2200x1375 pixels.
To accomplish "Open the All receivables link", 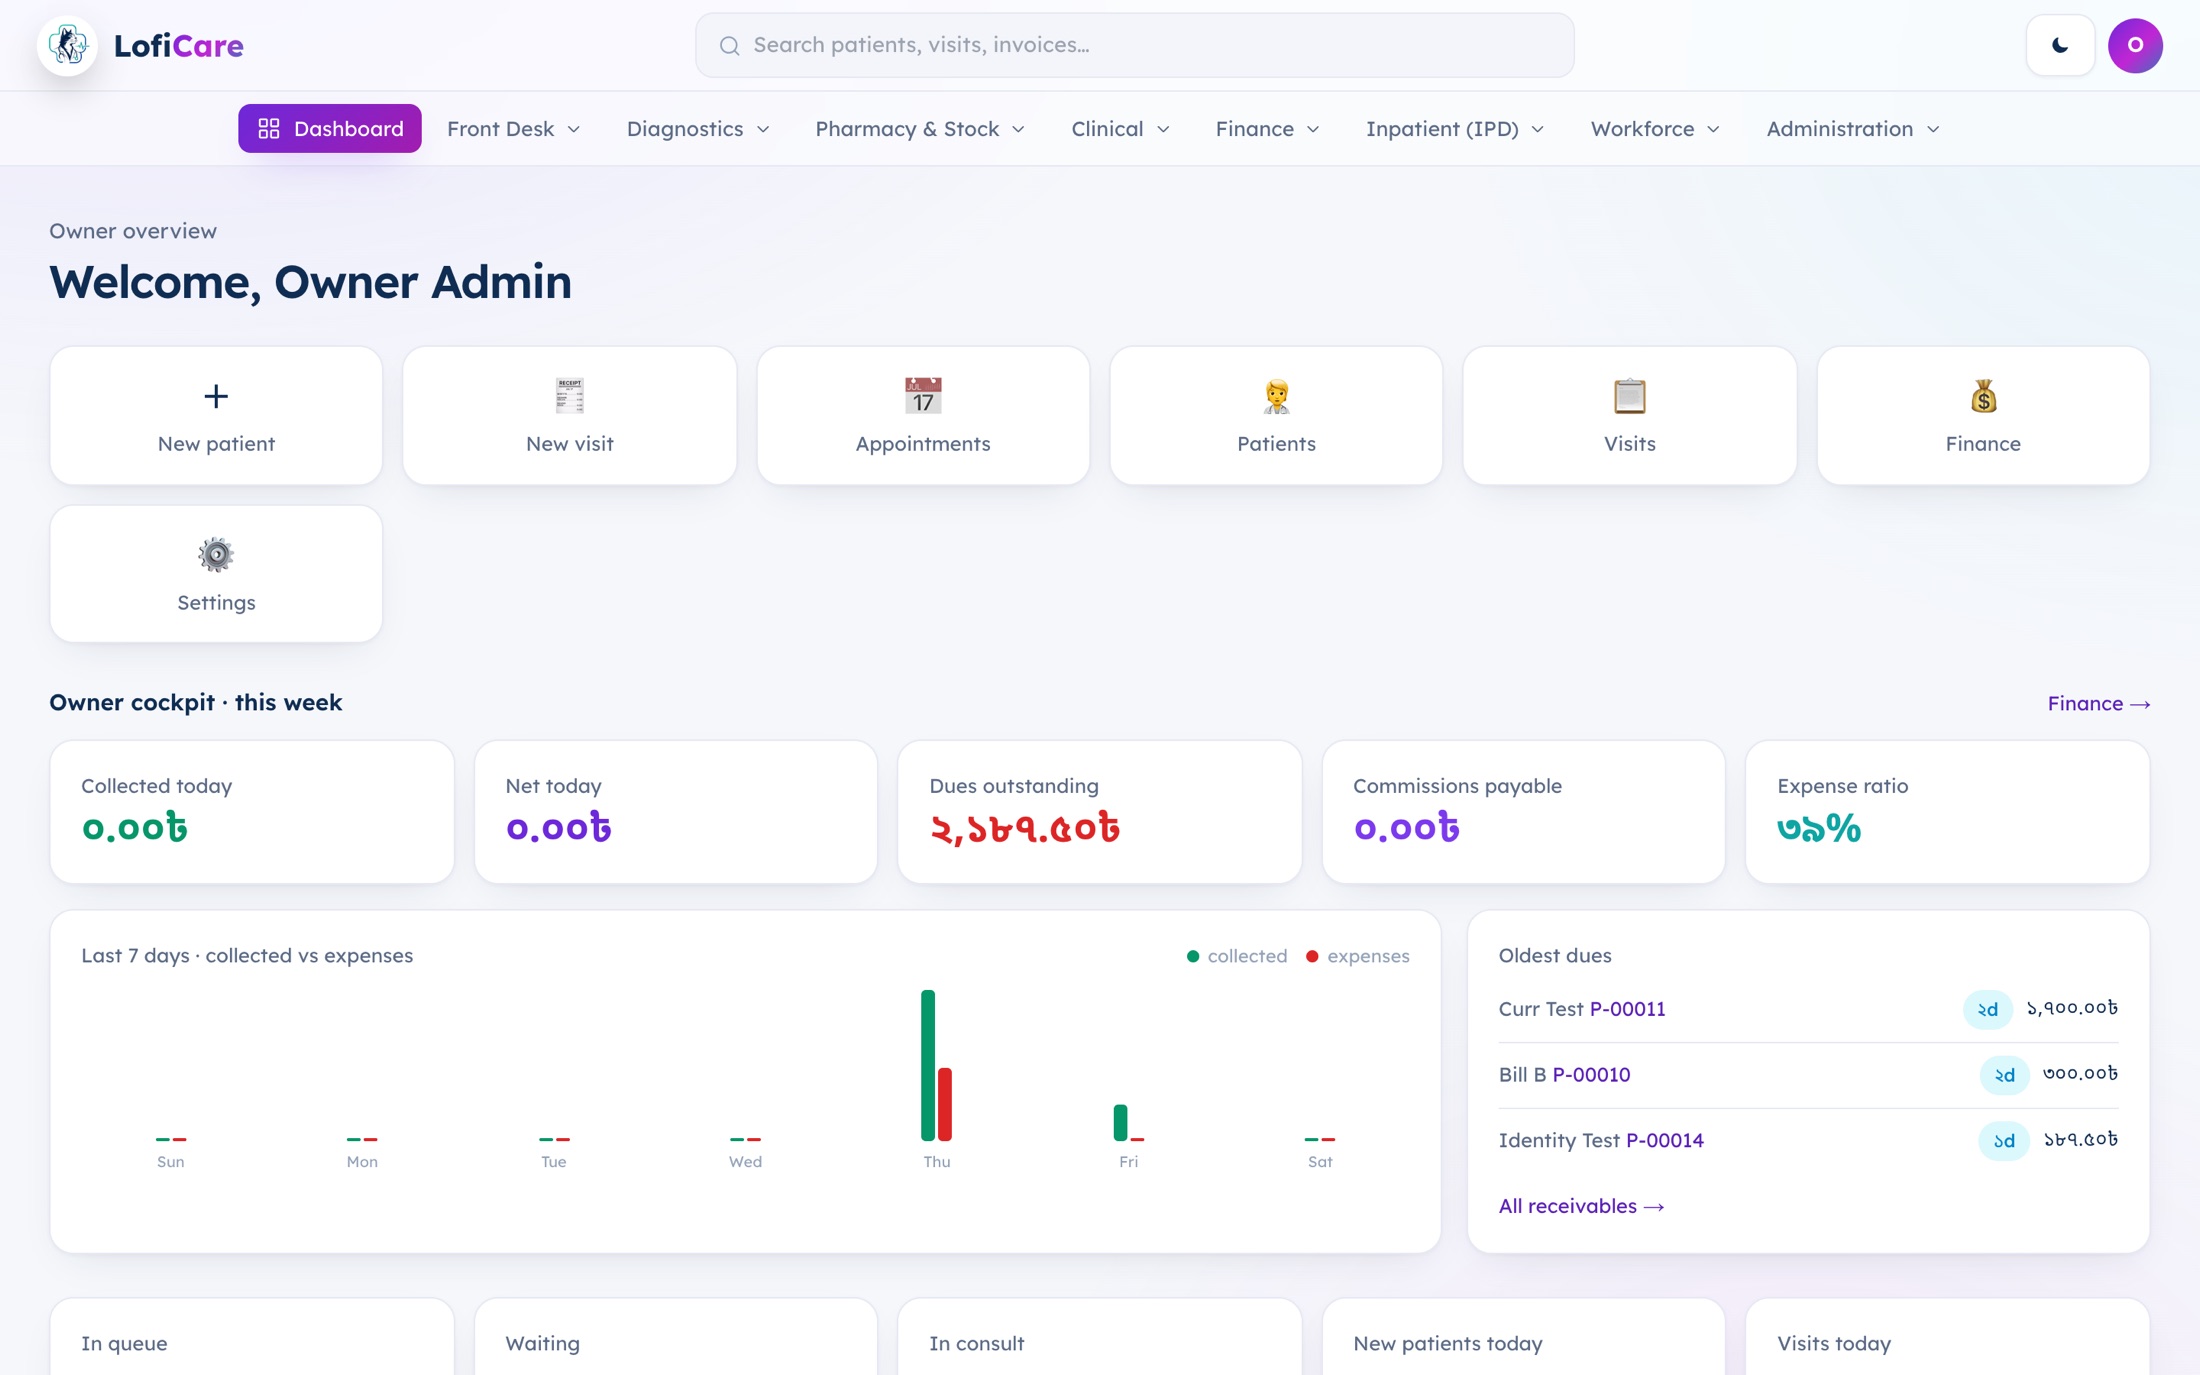I will (x=1581, y=1206).
